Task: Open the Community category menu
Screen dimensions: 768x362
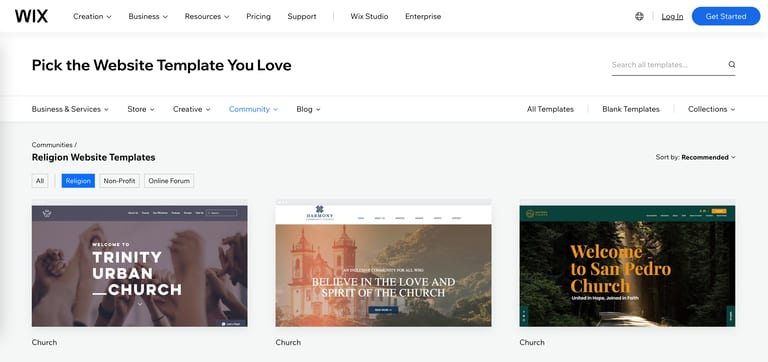Action: [253, 109]
